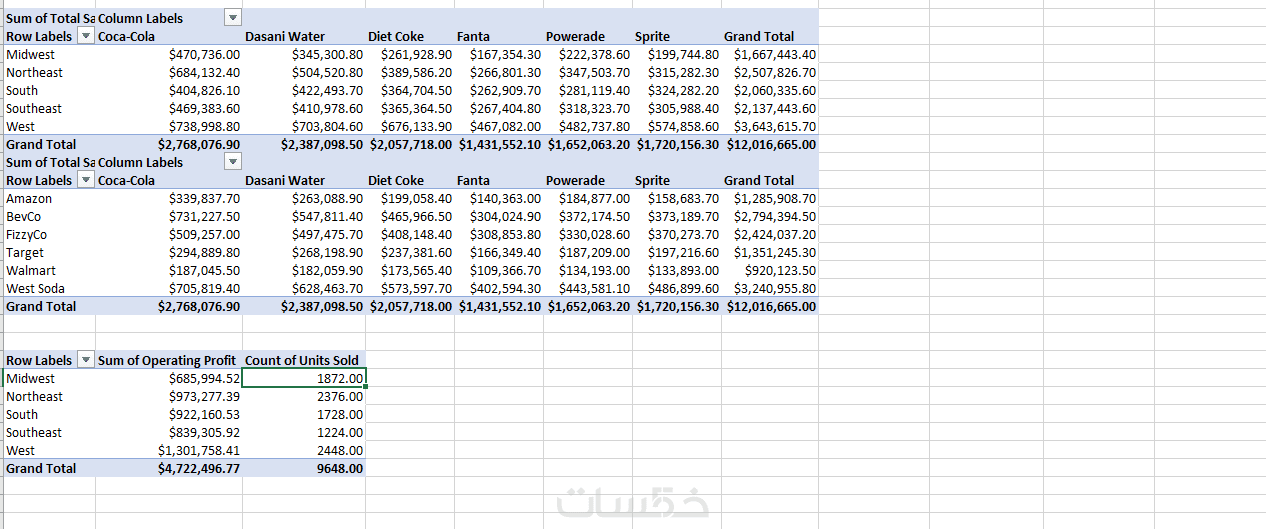
Task: Open Row Labels filter above the Midwest sales row
Action: (85, 37)
